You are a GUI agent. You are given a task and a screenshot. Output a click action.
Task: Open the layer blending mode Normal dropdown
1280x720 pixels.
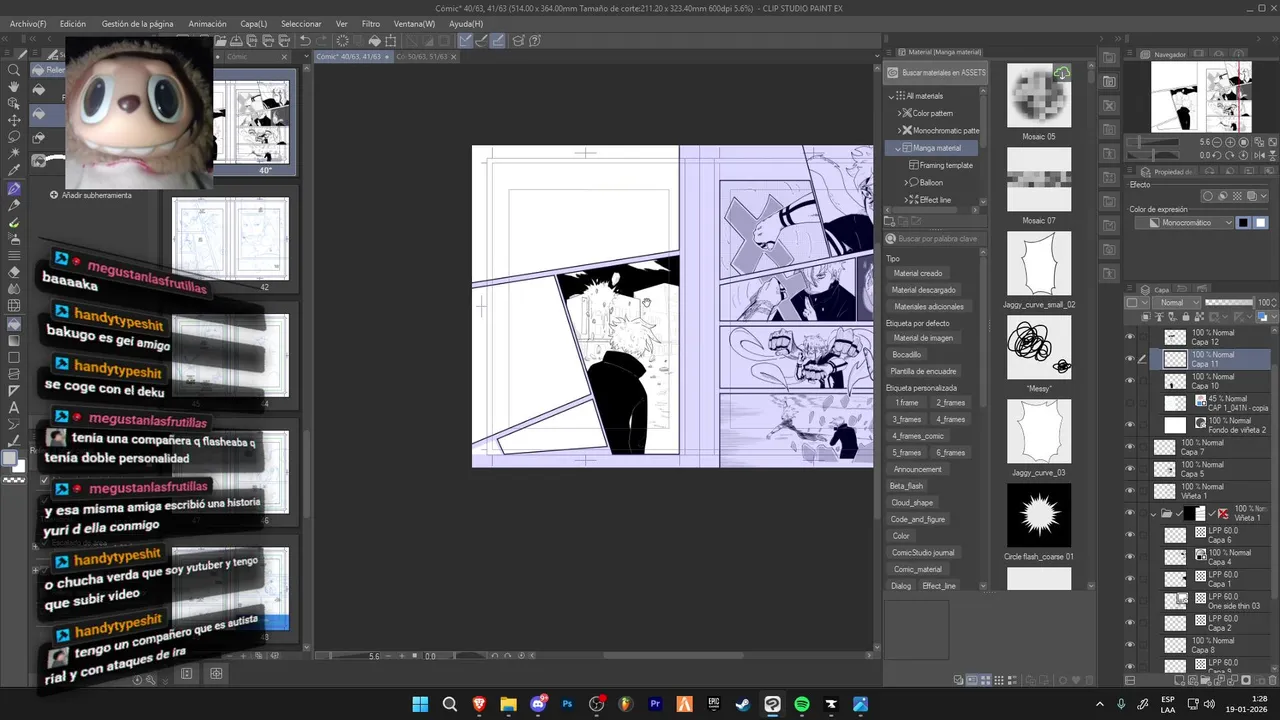coord(1177,302)
